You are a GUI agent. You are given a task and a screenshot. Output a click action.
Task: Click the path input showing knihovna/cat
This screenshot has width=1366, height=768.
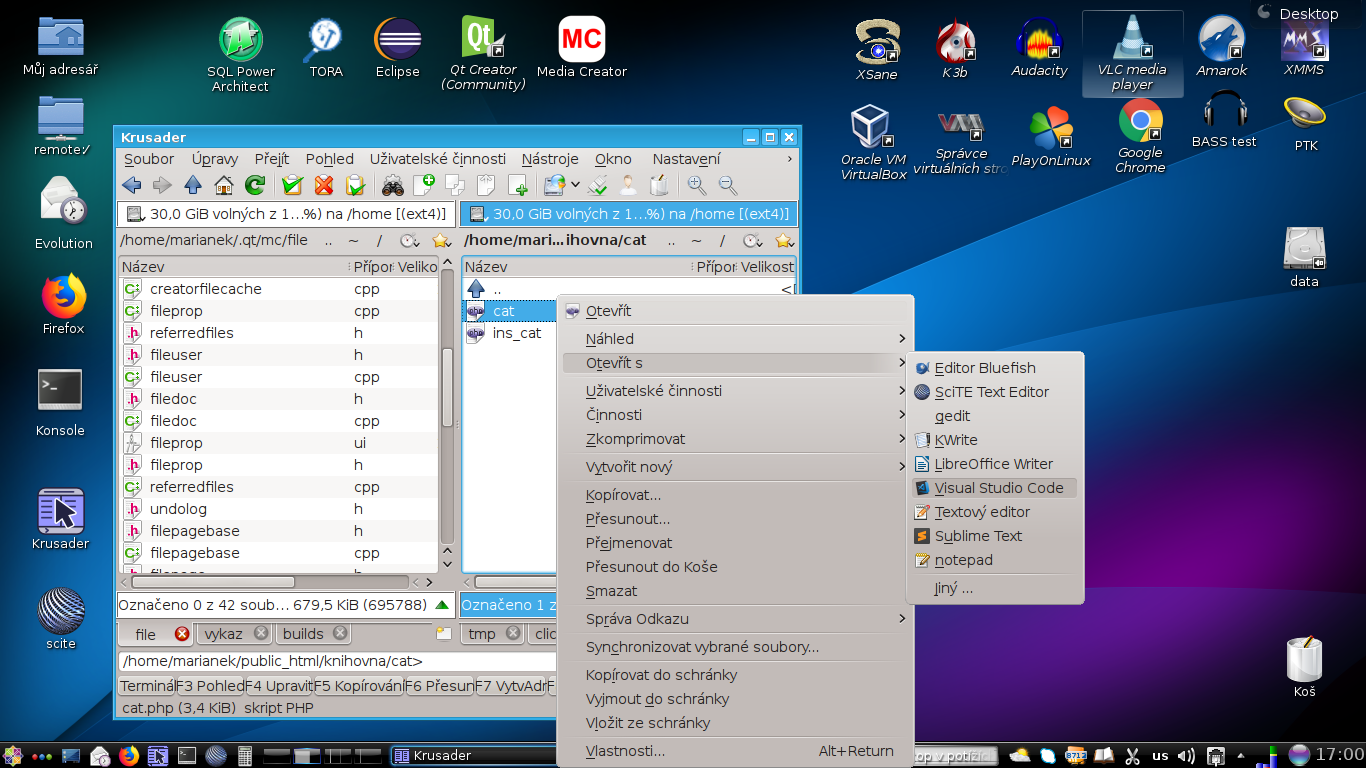(x=280, y=661)
